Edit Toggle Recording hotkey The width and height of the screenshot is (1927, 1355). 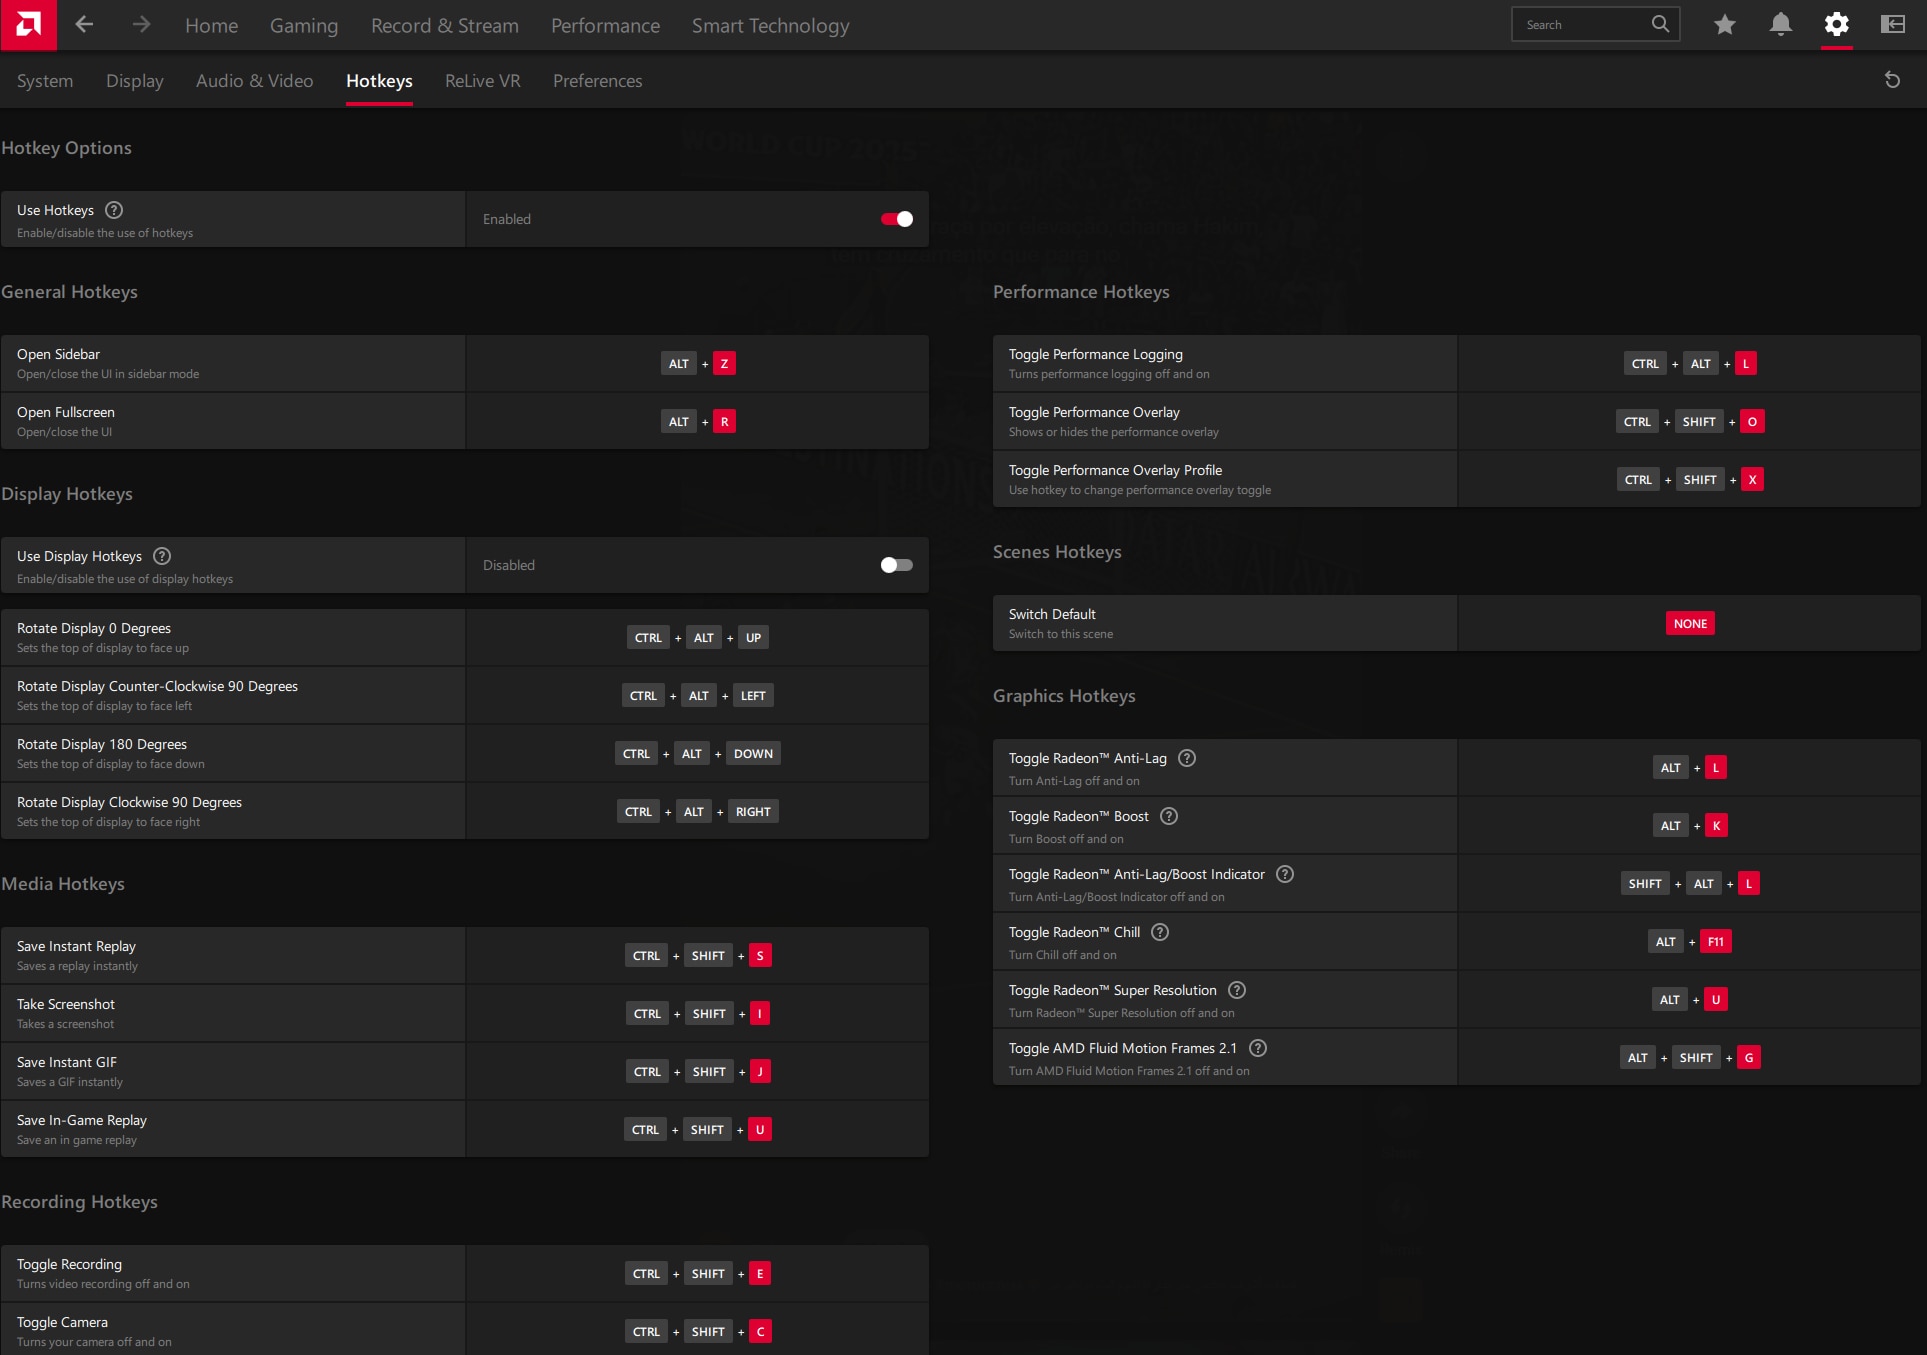coord(698,1274)
